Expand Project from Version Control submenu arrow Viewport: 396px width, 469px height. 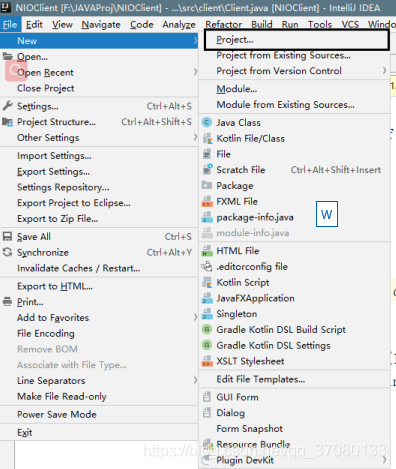(x=384, y=70)
